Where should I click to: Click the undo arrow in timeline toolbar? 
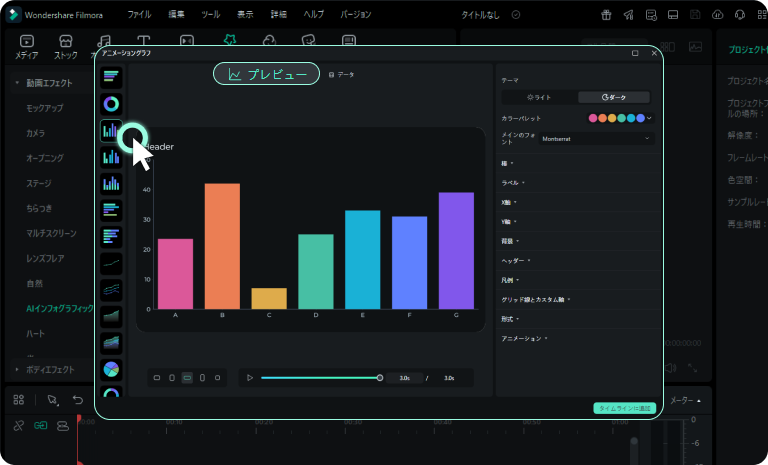(78, 400)
